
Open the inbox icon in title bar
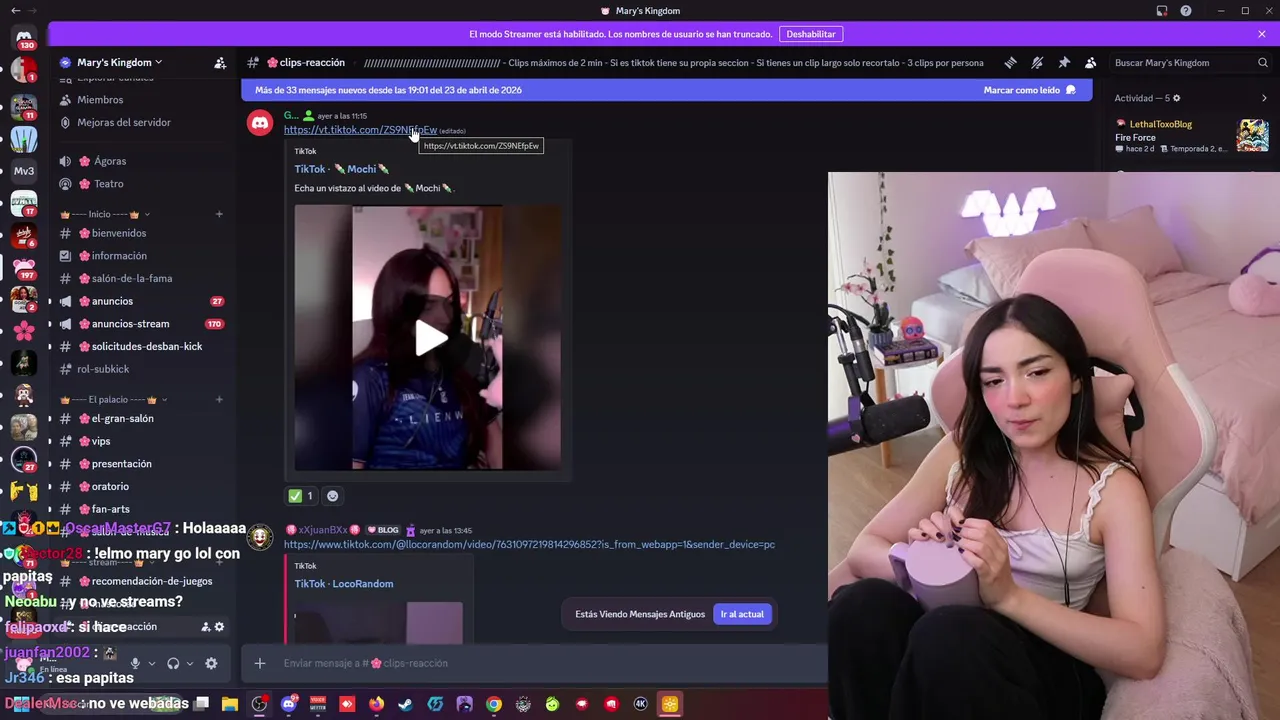point(1162,11)
